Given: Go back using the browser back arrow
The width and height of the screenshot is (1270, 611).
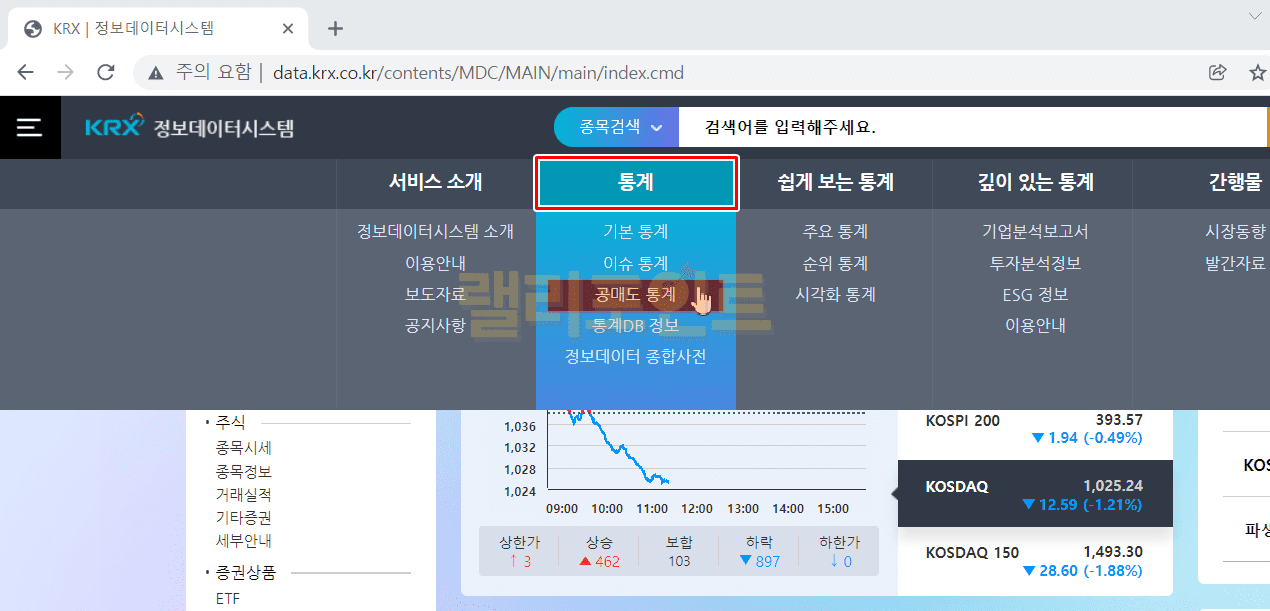Looking at the screenshot, I should (x=26, y=72).
